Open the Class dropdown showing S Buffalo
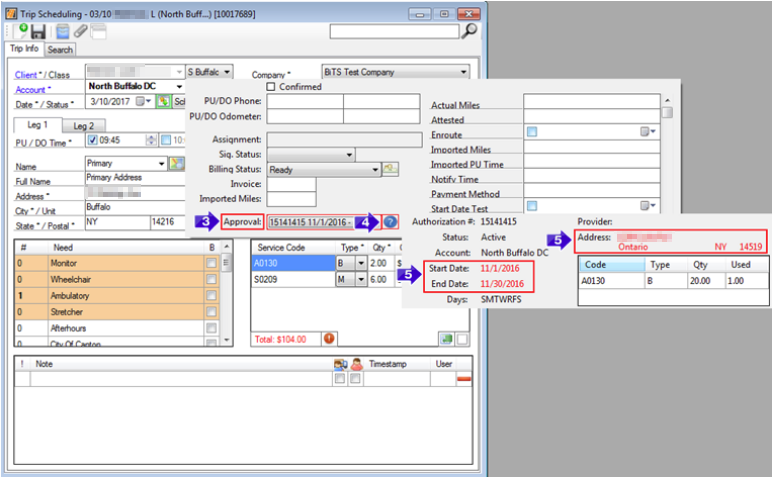The image size is (772, 477). pyautogui.click(x=209, y=72)
